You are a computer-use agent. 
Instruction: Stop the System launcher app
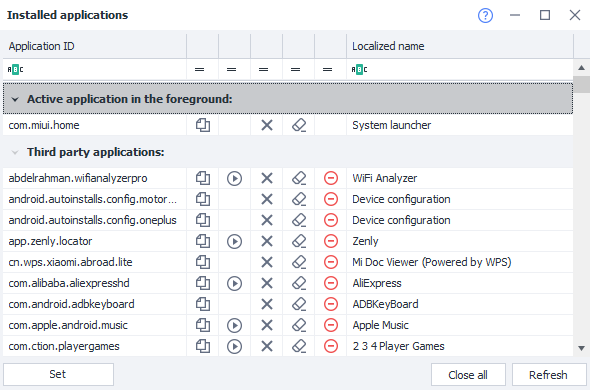(267, 125)
